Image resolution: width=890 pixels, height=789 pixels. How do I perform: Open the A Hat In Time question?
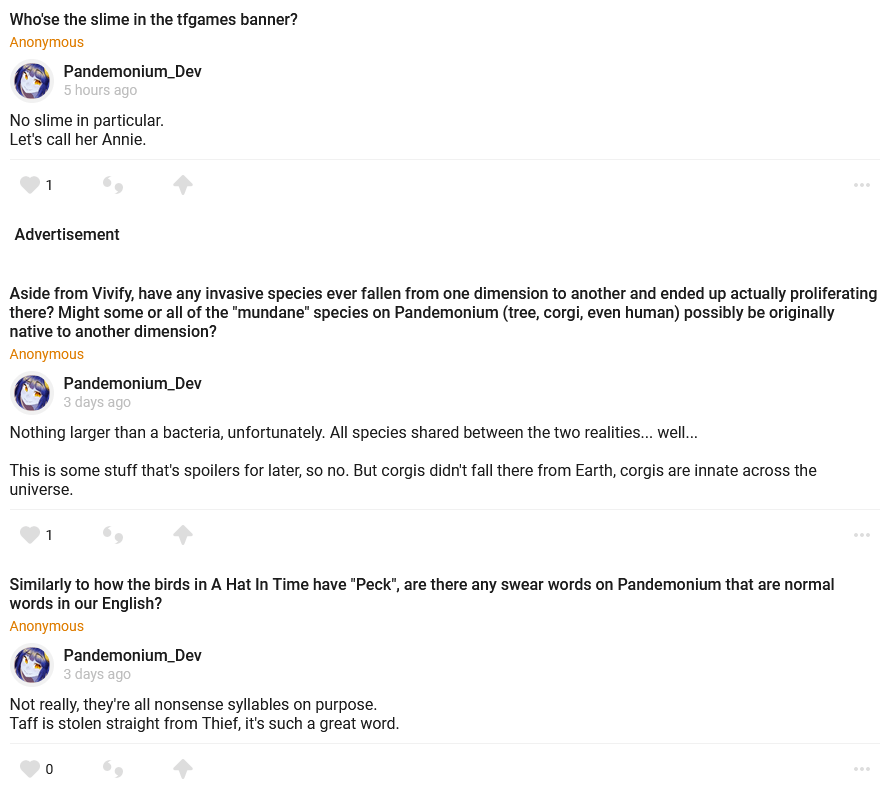[421, 594]
